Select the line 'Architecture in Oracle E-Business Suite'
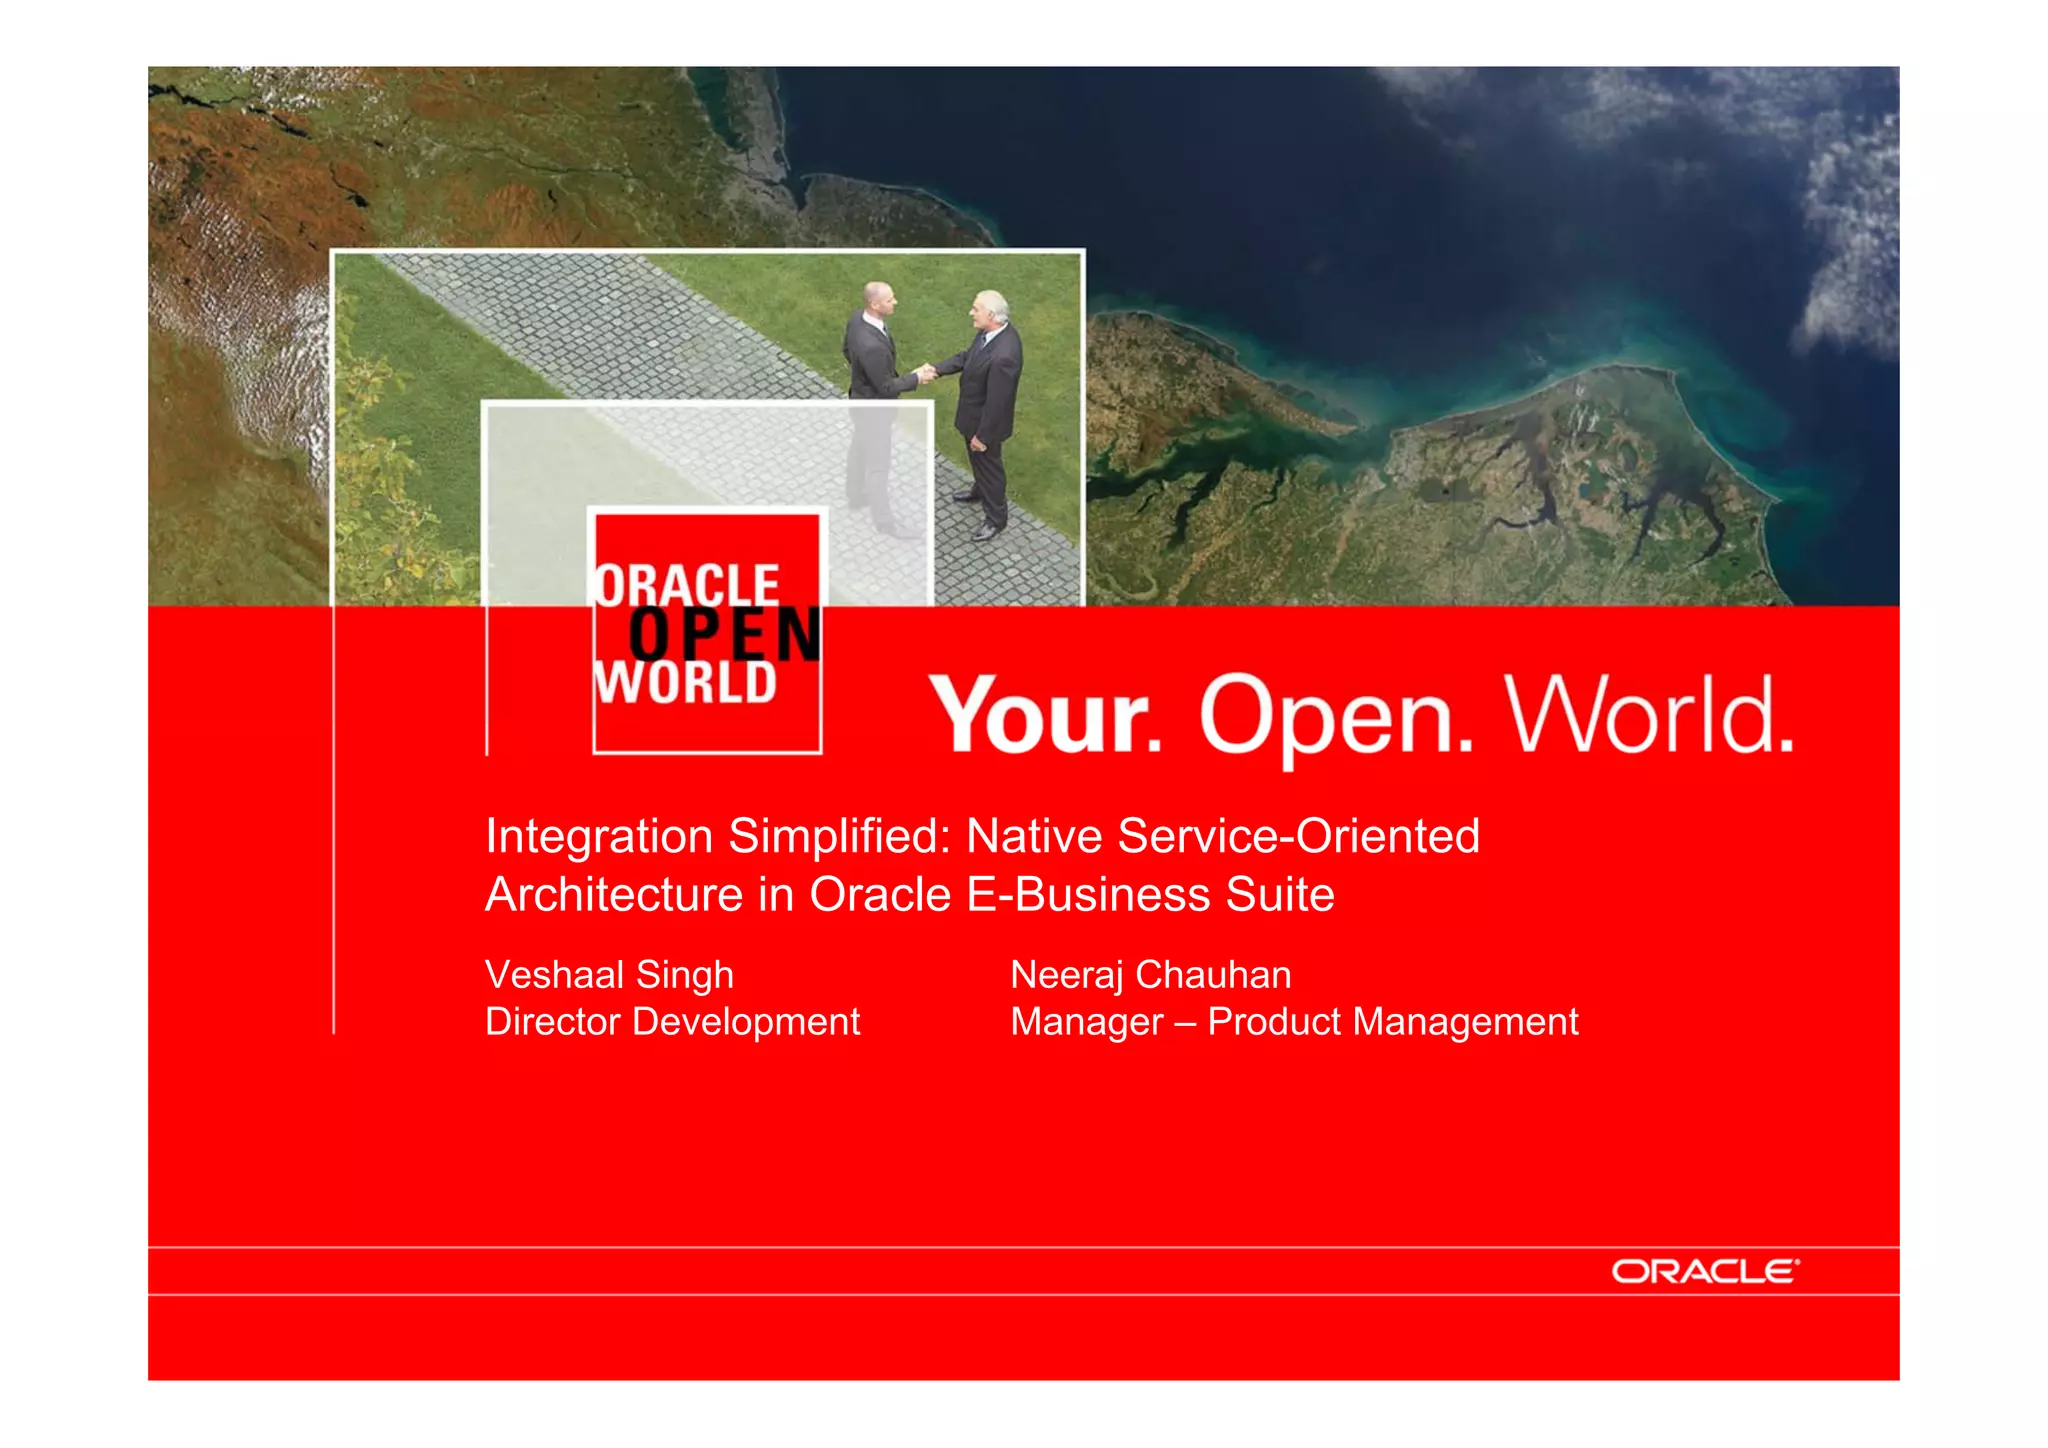The image size is (2048, 1448). click(x=910, y=894)
